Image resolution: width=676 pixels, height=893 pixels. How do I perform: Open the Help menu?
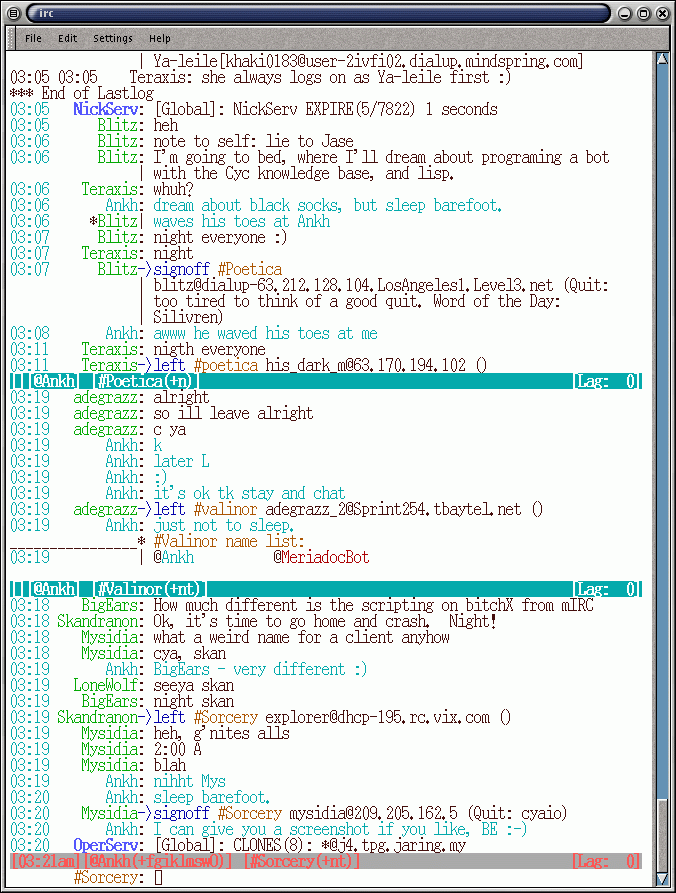159,38
